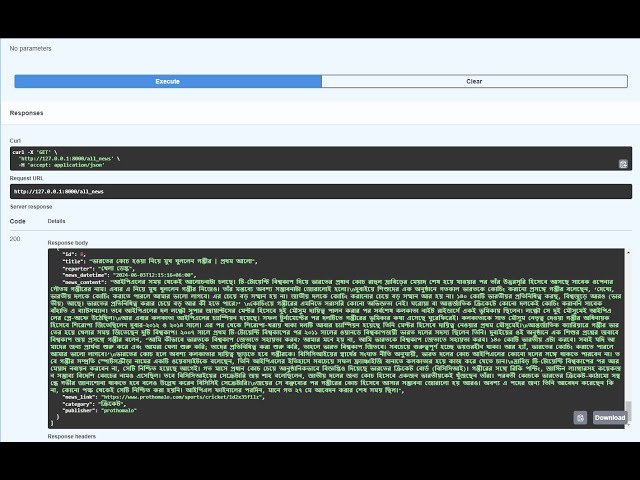Click the 'Curl' label
Viewport: 640px width, 480px height.
click(15, 141)
